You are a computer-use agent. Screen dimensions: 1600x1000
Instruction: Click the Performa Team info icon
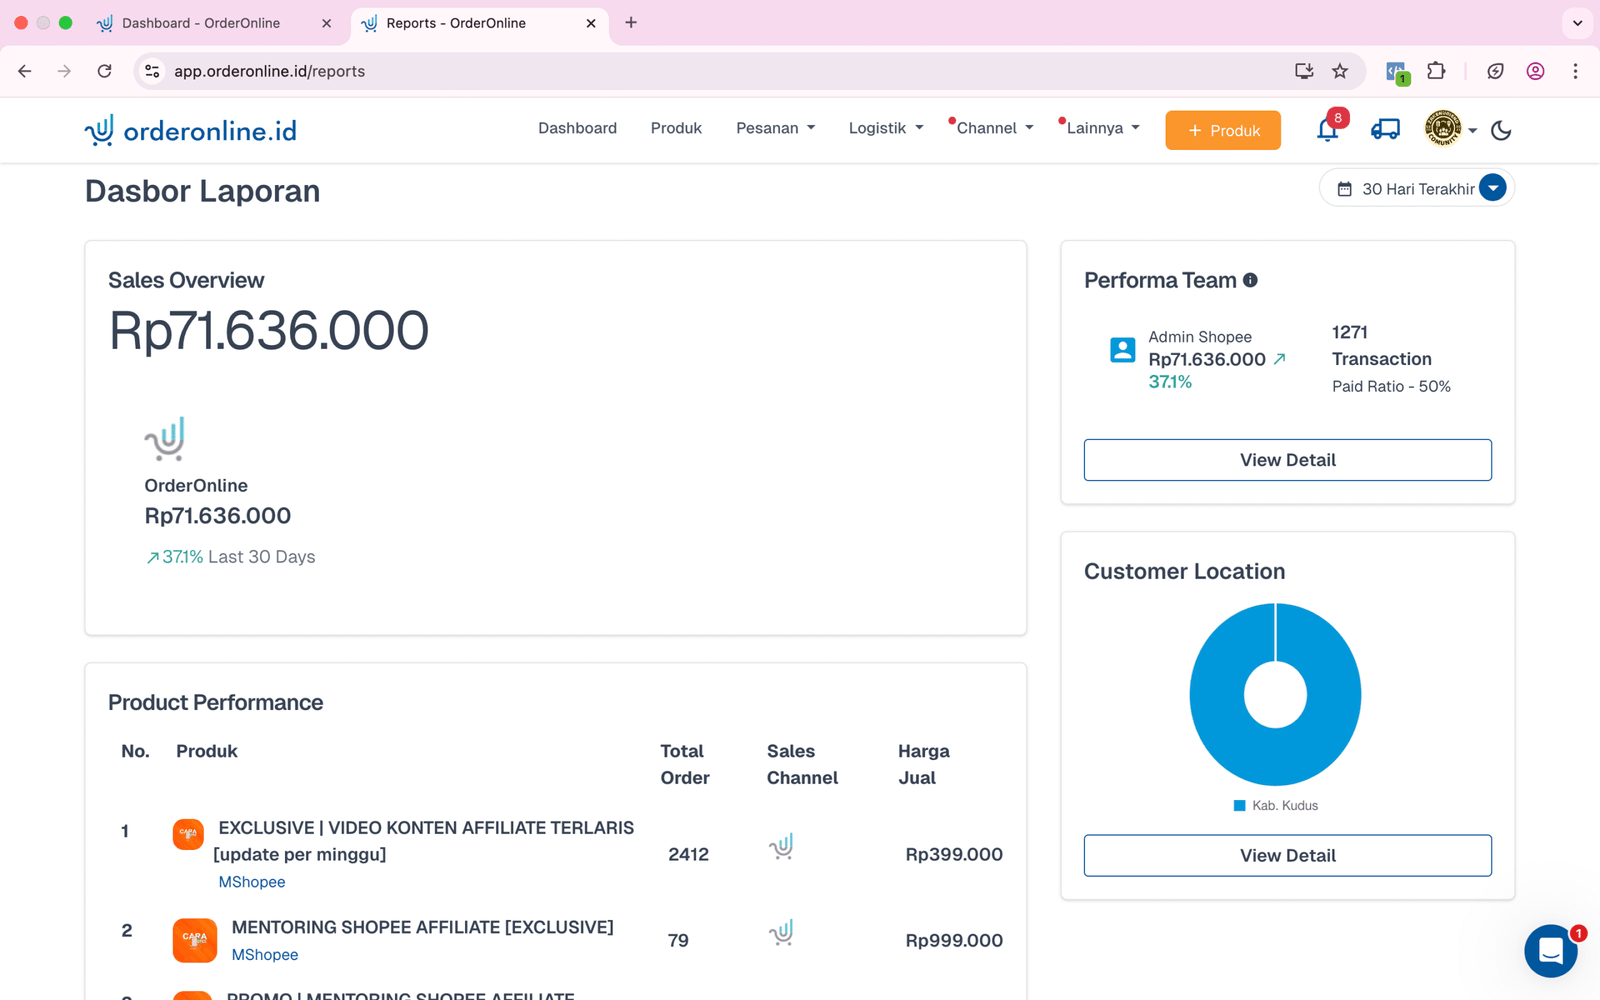(1250, 281)
